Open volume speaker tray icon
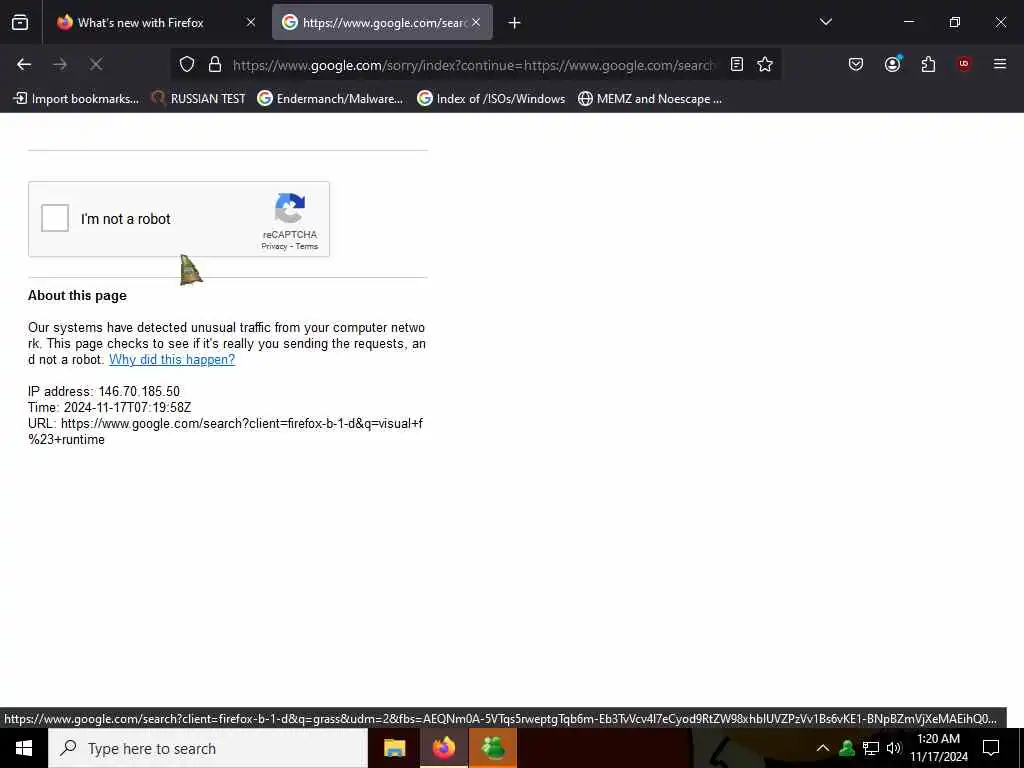Screen dimensions: 1024x768 click(x=894, y=748)
